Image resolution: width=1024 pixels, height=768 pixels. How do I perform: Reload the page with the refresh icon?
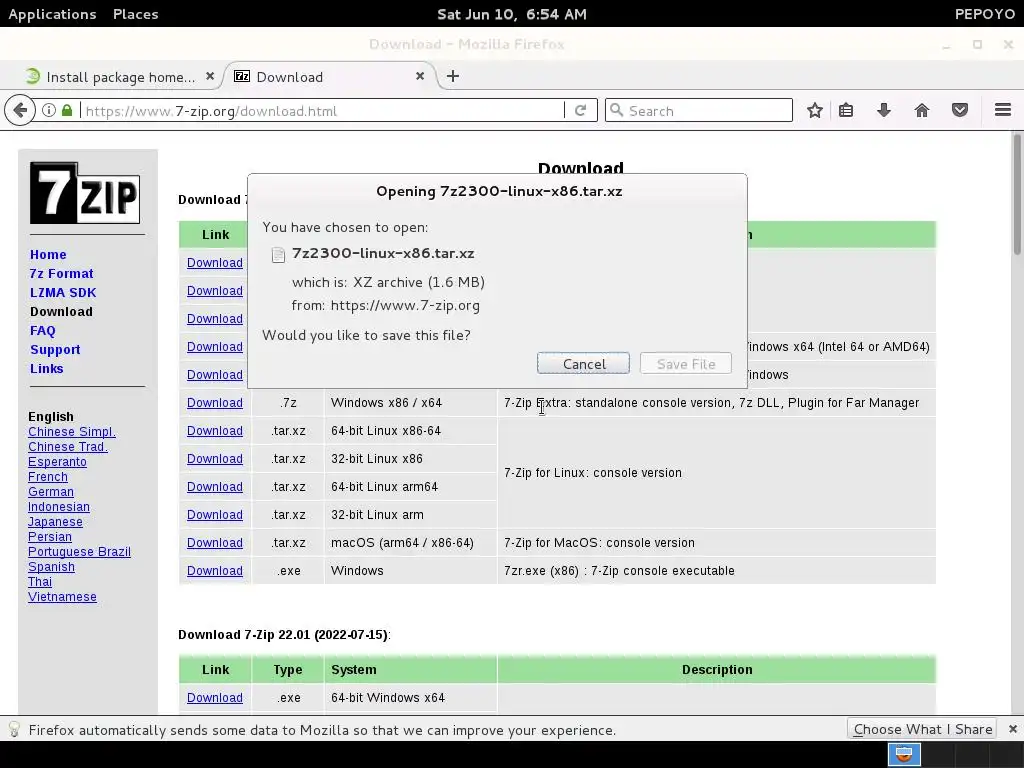click(x=580, y=110)
